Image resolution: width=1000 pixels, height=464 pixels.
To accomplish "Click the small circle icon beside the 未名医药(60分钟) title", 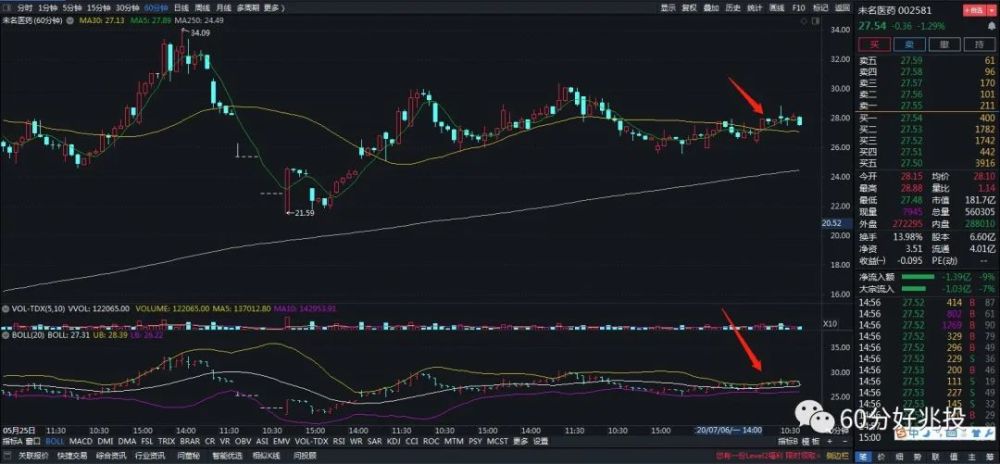I will pyautogui.click(x=70, y=20).
